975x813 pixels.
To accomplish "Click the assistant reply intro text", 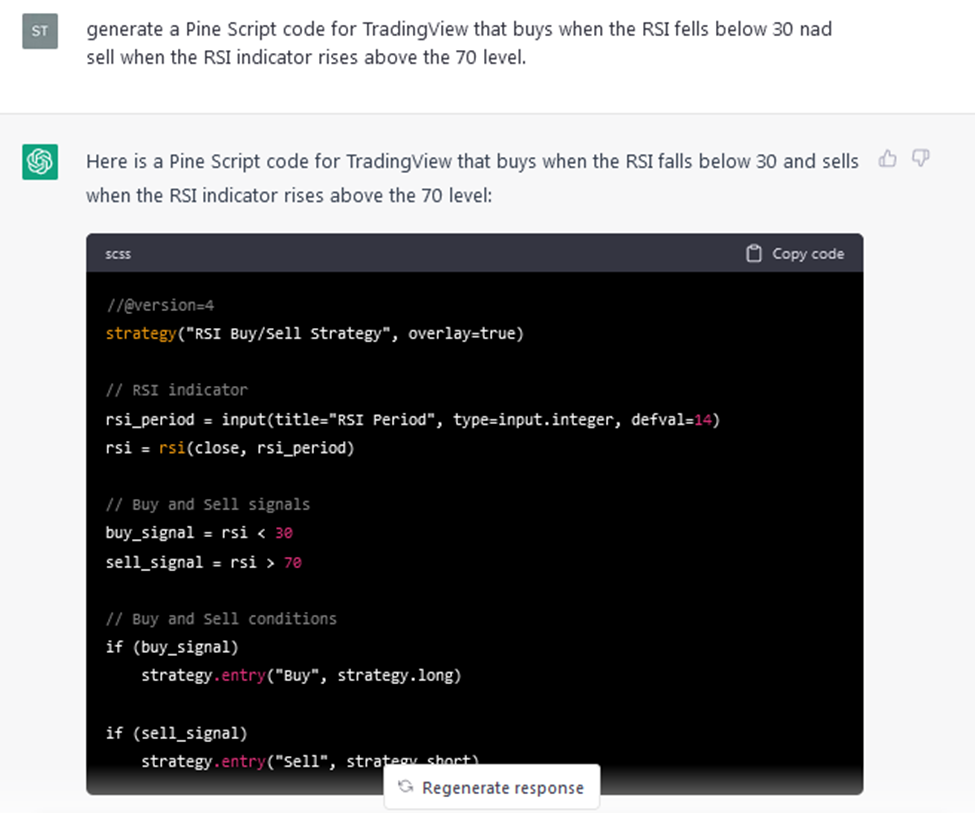I will point(472,178).
